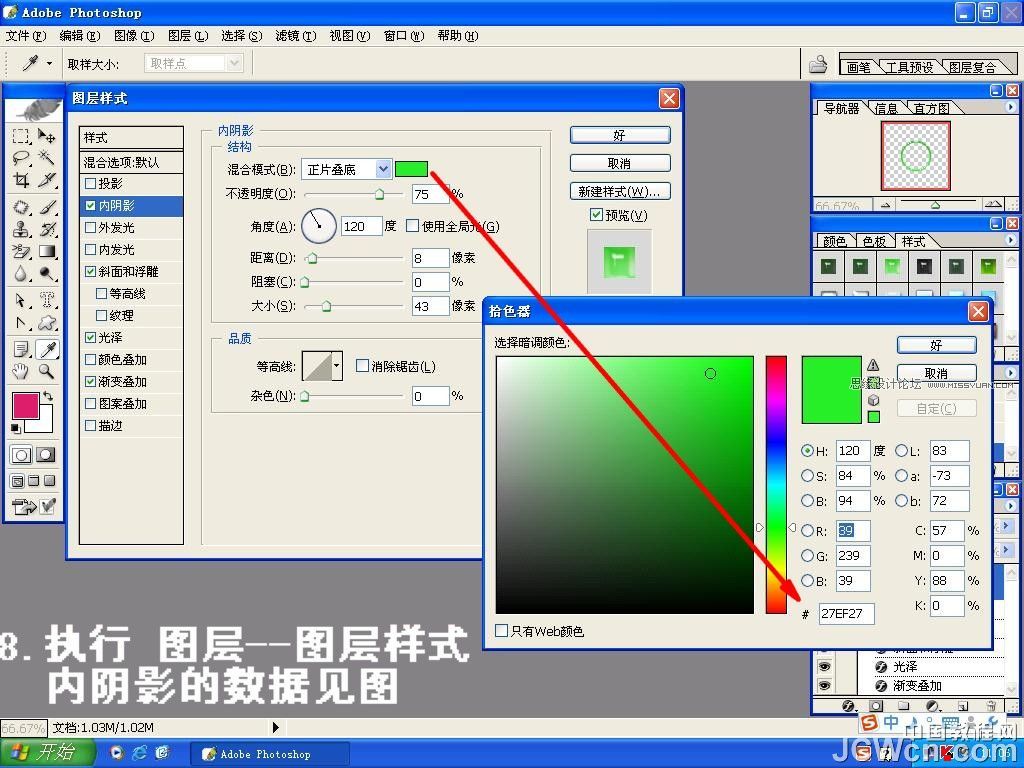
Task: Select the History Brush tool
Action: [46, 229]
